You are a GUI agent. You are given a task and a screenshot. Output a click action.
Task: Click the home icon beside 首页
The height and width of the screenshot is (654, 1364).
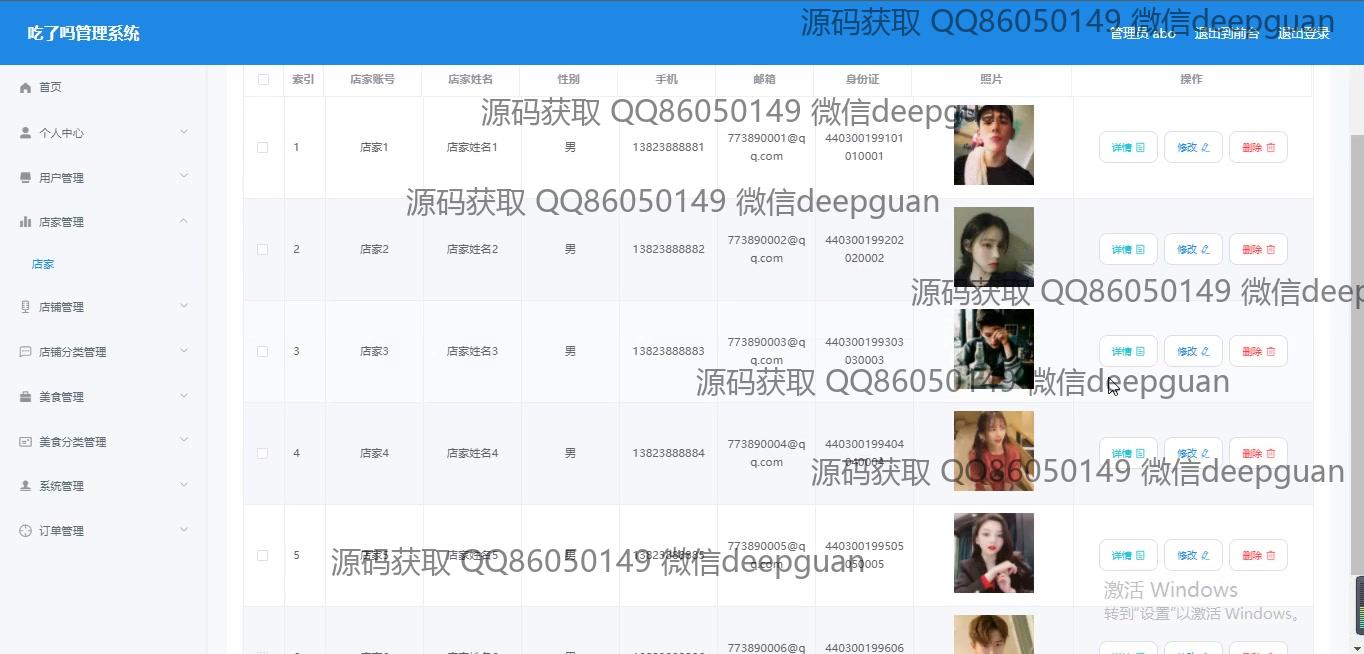click(26, 88)
